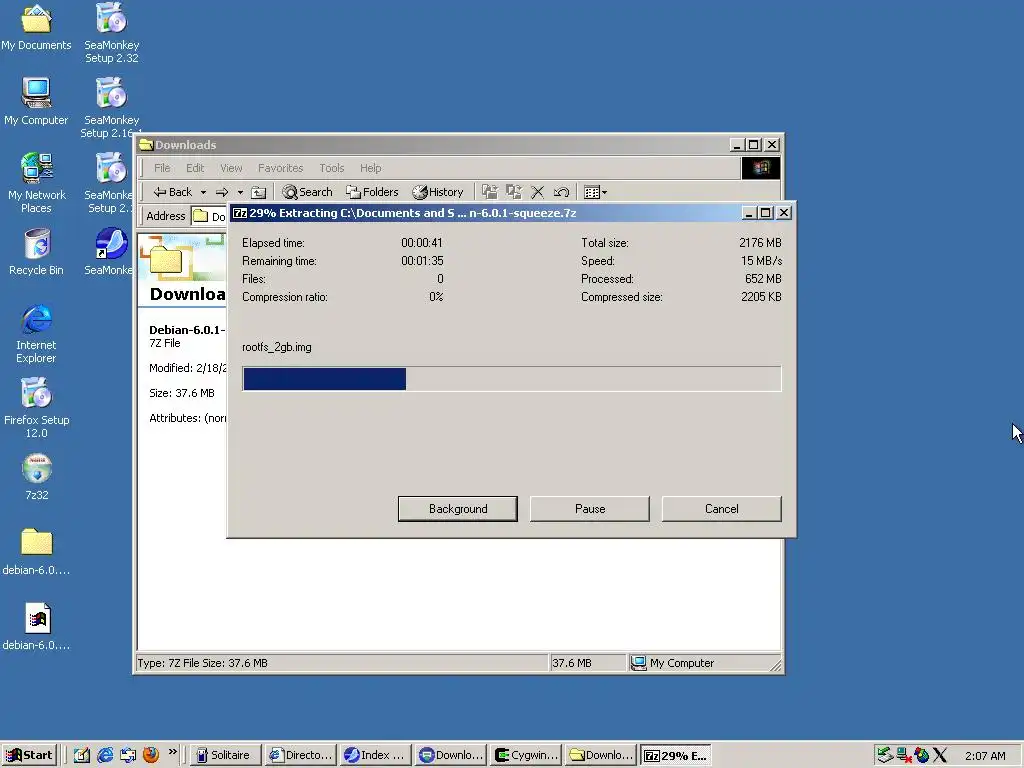
Task: Switch to the 29% E... 7-Zip taskbar button
Action: [676, 755]
